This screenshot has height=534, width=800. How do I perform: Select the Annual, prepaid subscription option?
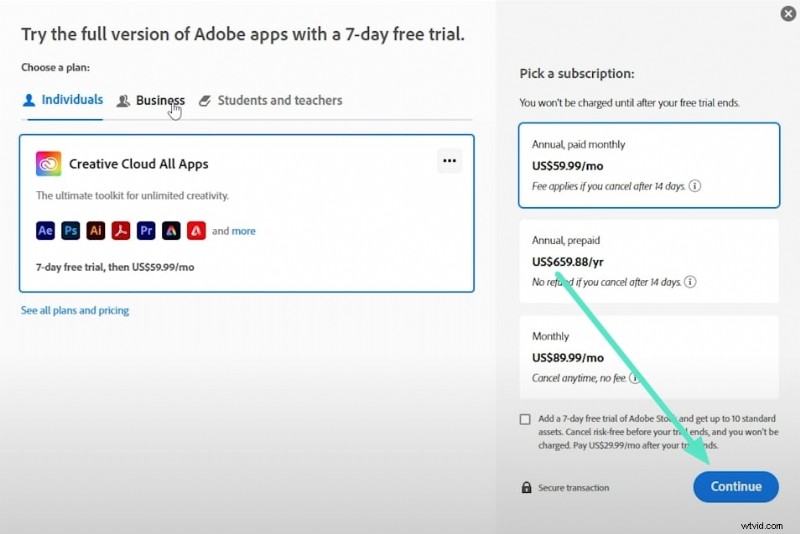click(x=647, y=262)
